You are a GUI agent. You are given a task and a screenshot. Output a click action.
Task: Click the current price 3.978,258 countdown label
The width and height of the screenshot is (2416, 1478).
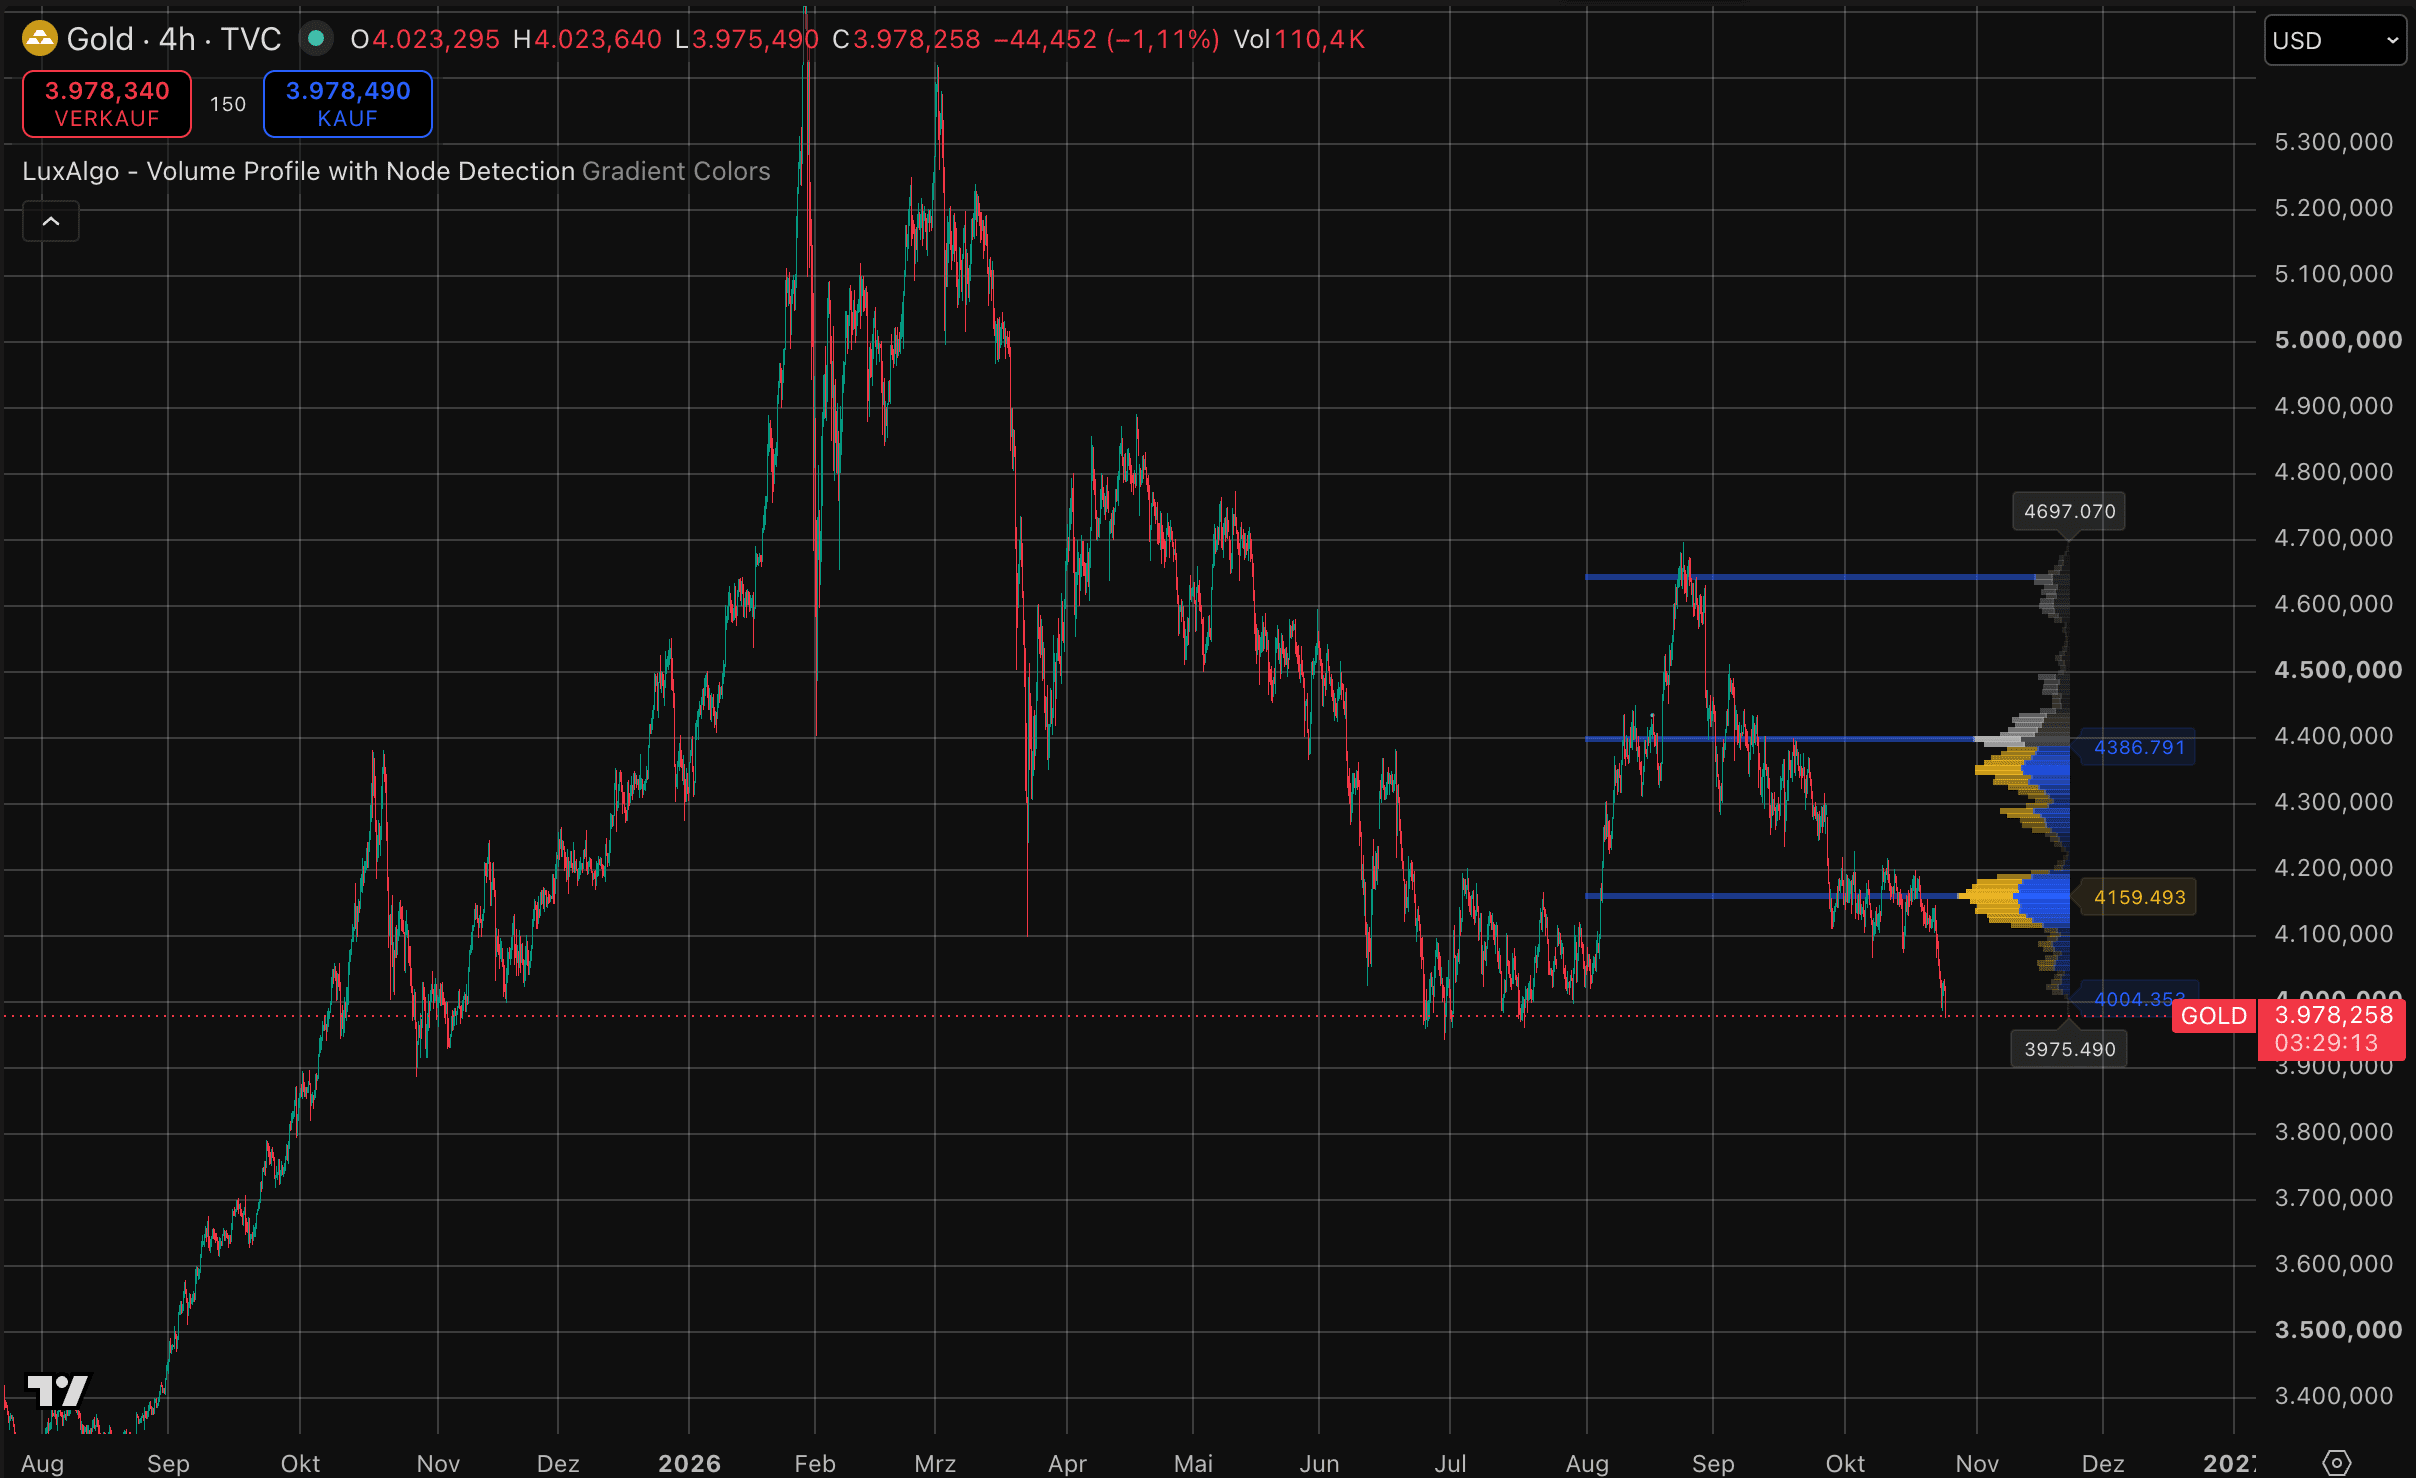coord(2333,1029)
